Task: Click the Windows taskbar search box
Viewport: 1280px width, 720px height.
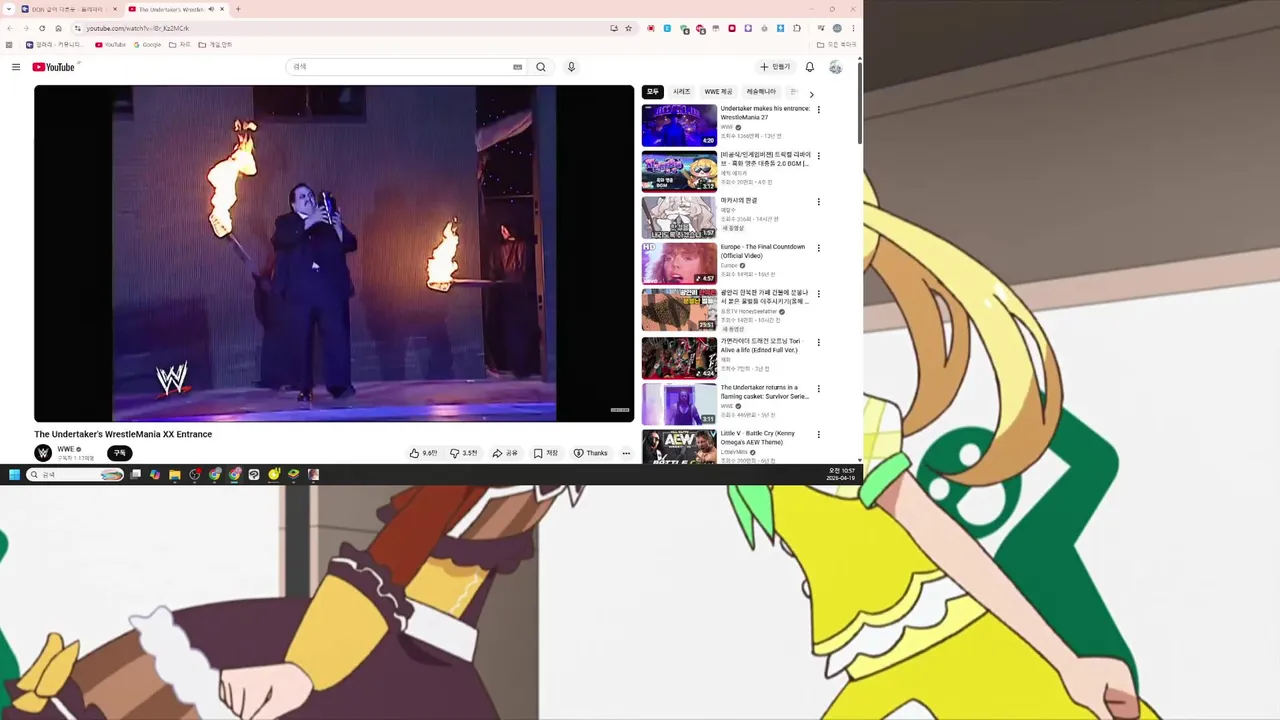Action: (x=76, y=474)
